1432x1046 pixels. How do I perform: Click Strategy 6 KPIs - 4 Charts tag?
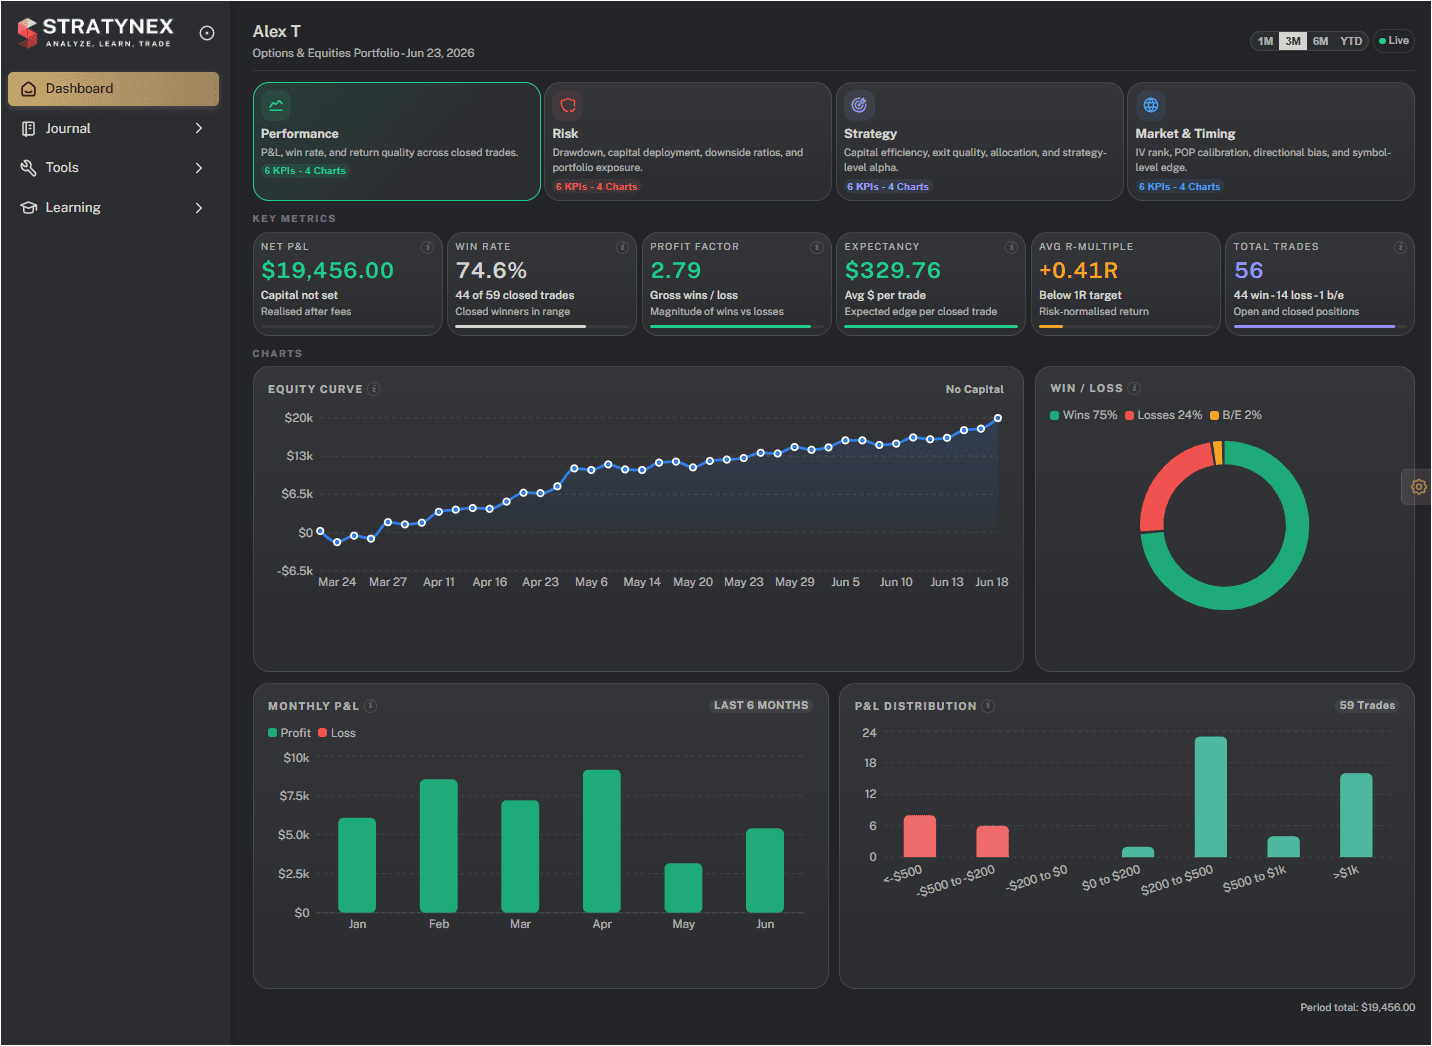888,187
